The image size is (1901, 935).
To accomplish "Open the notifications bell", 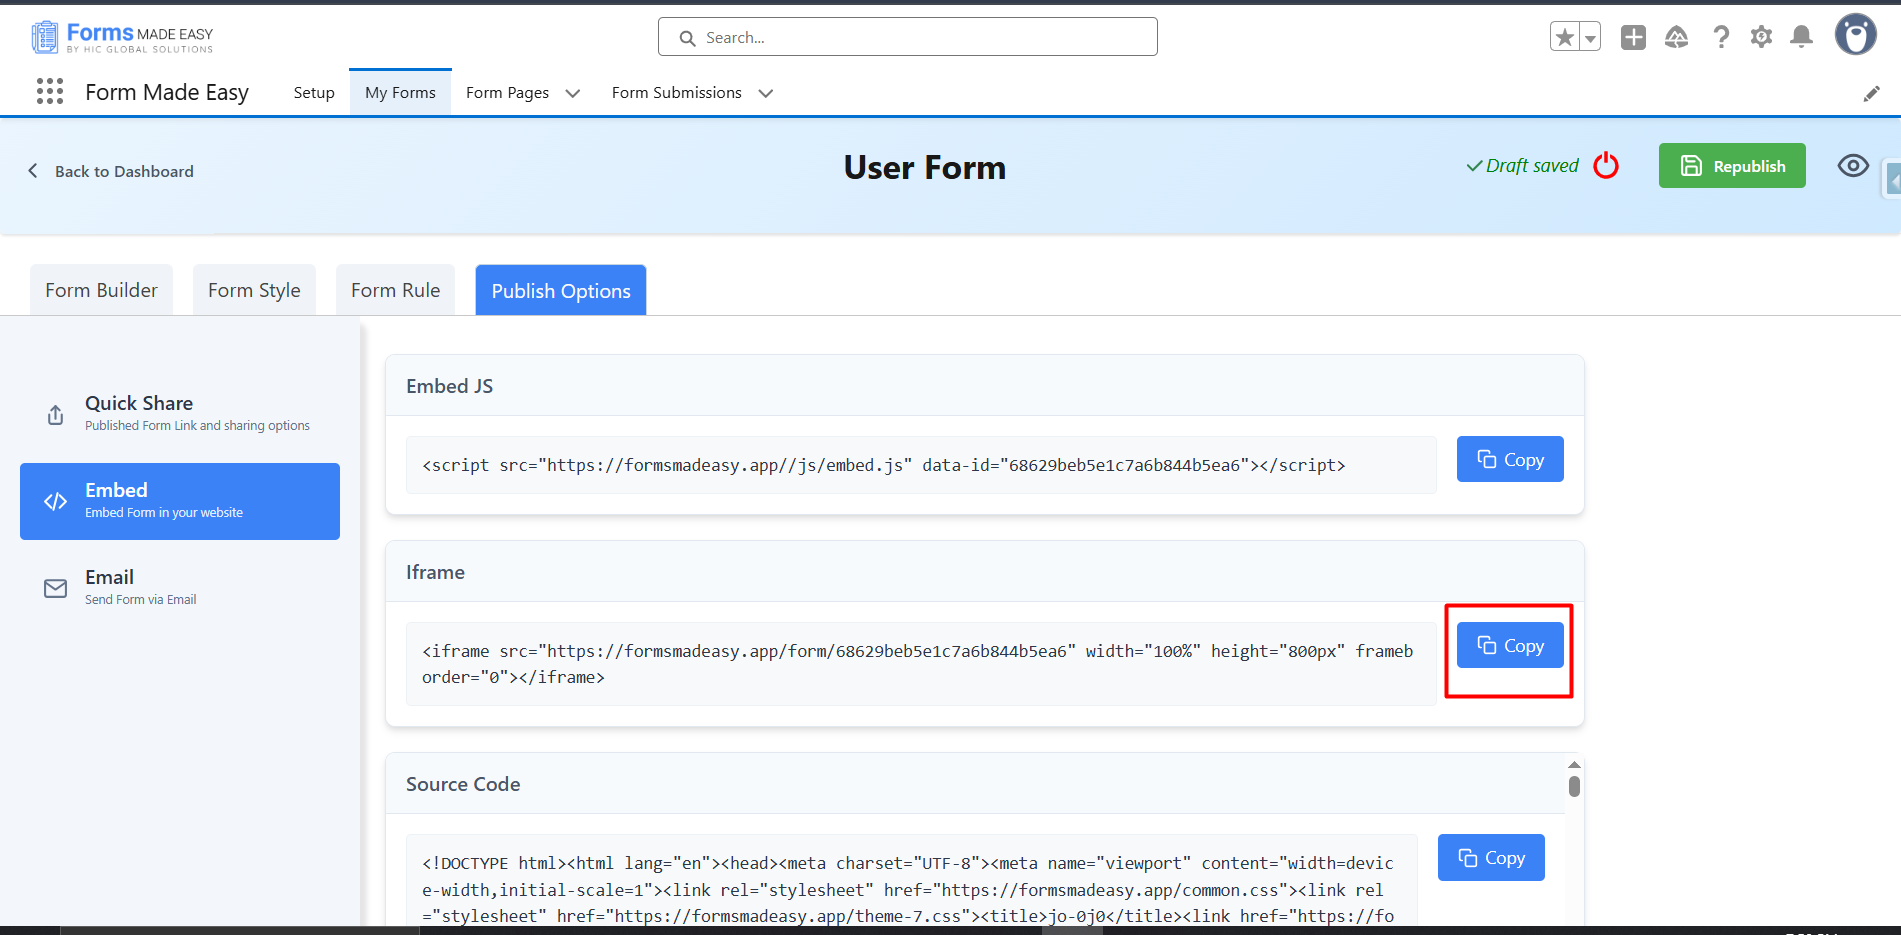I will (x=1801, y=37).
